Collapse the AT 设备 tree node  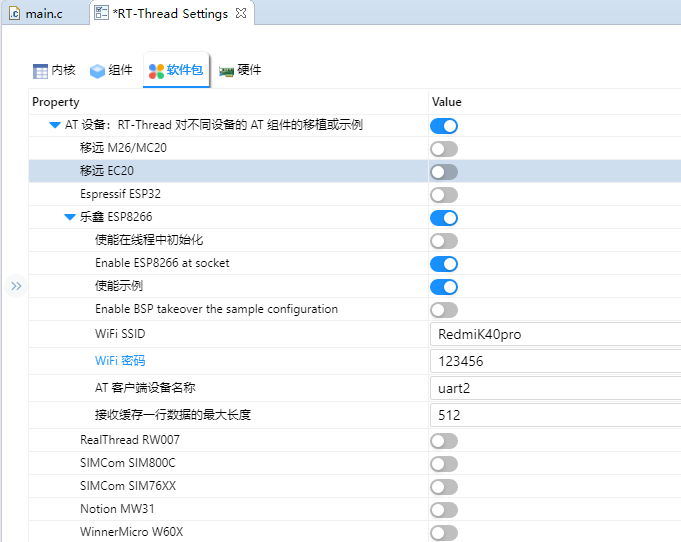click(55, 125)
